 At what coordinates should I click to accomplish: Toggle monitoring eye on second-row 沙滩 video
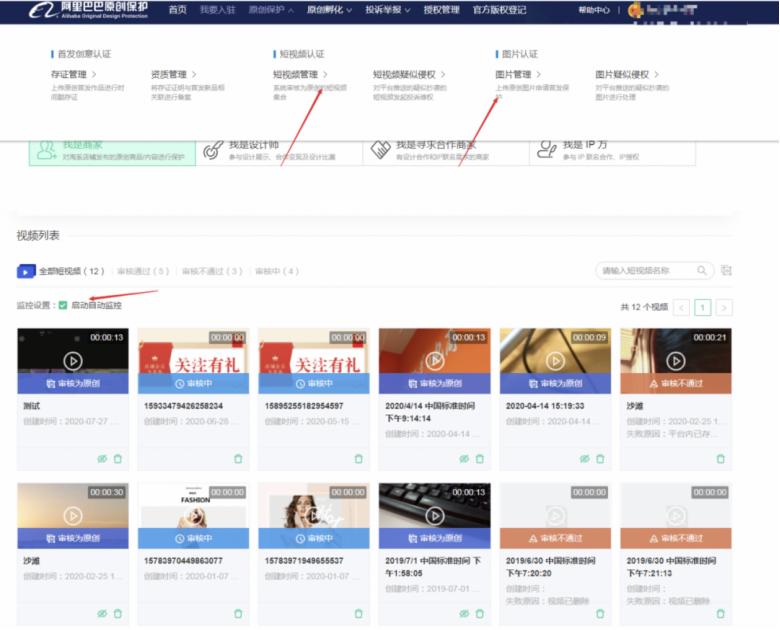click(x=102, y=614)
